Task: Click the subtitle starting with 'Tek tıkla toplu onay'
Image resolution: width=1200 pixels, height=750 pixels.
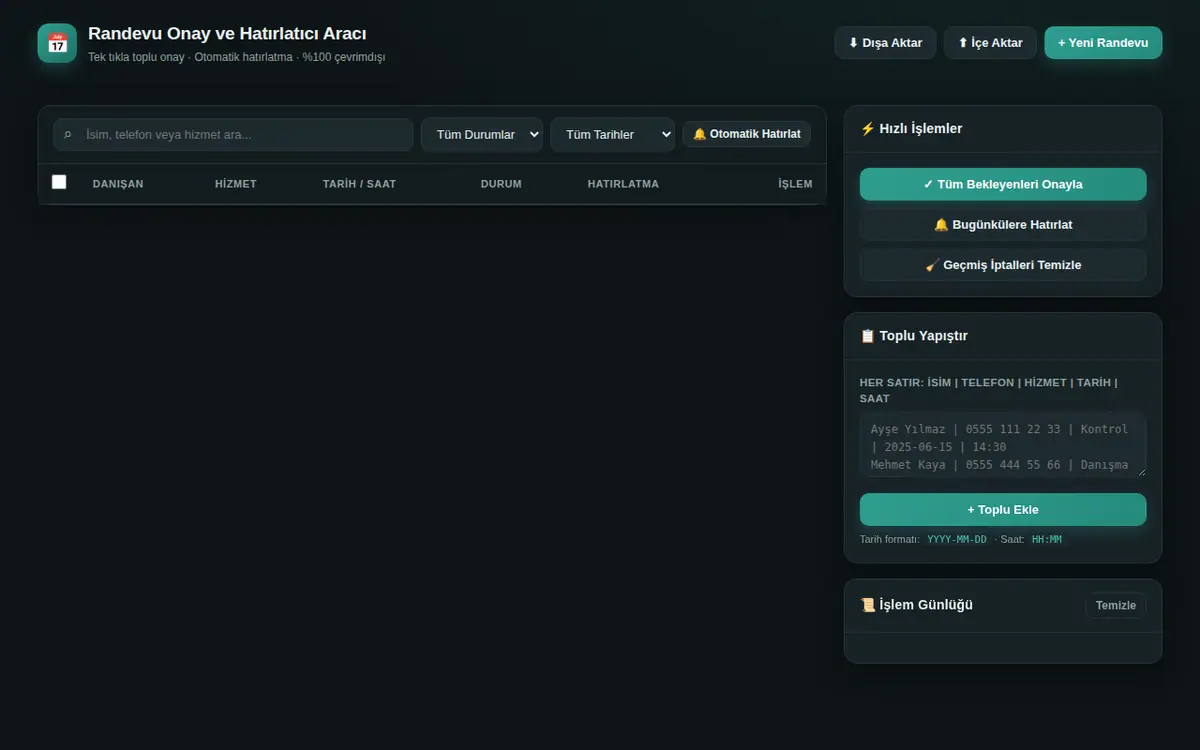Action: point(236,57)
